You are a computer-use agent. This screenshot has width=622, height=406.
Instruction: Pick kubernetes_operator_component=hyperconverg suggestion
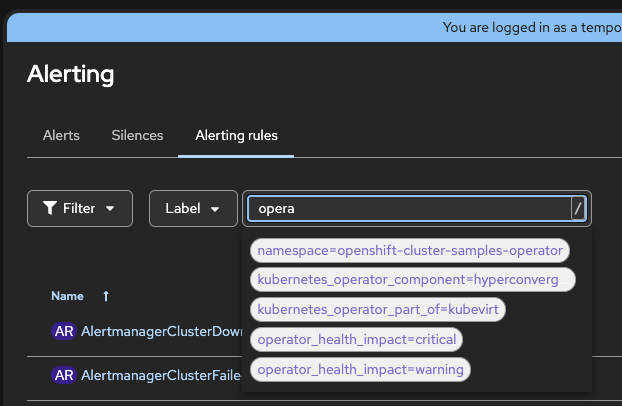[x=411, y=280]
